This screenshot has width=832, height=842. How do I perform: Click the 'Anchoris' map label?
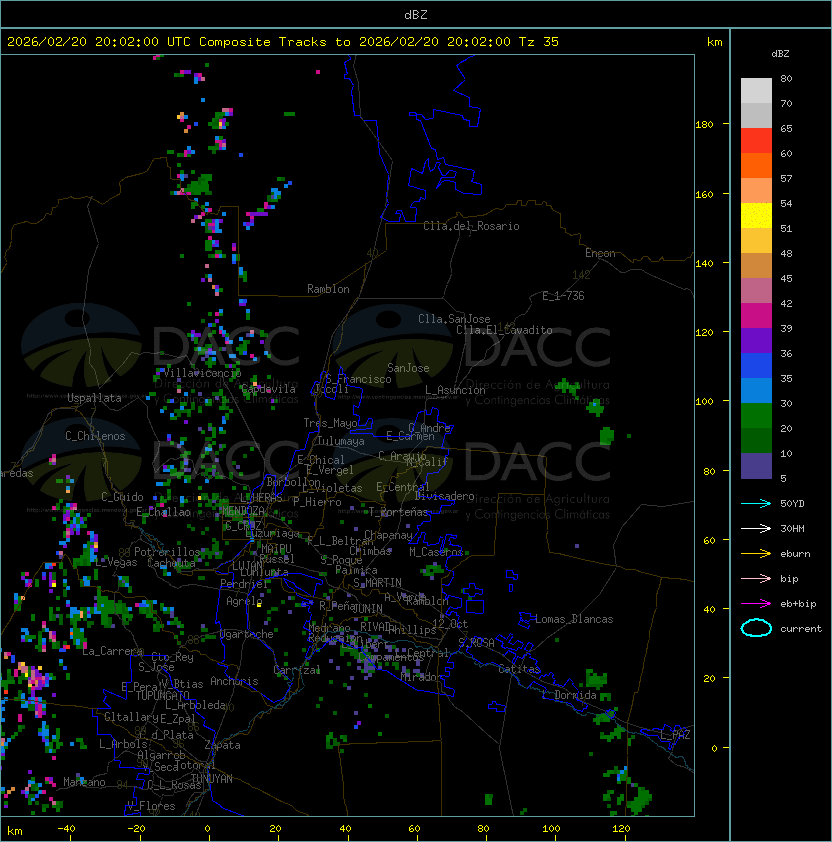(234, 681)
